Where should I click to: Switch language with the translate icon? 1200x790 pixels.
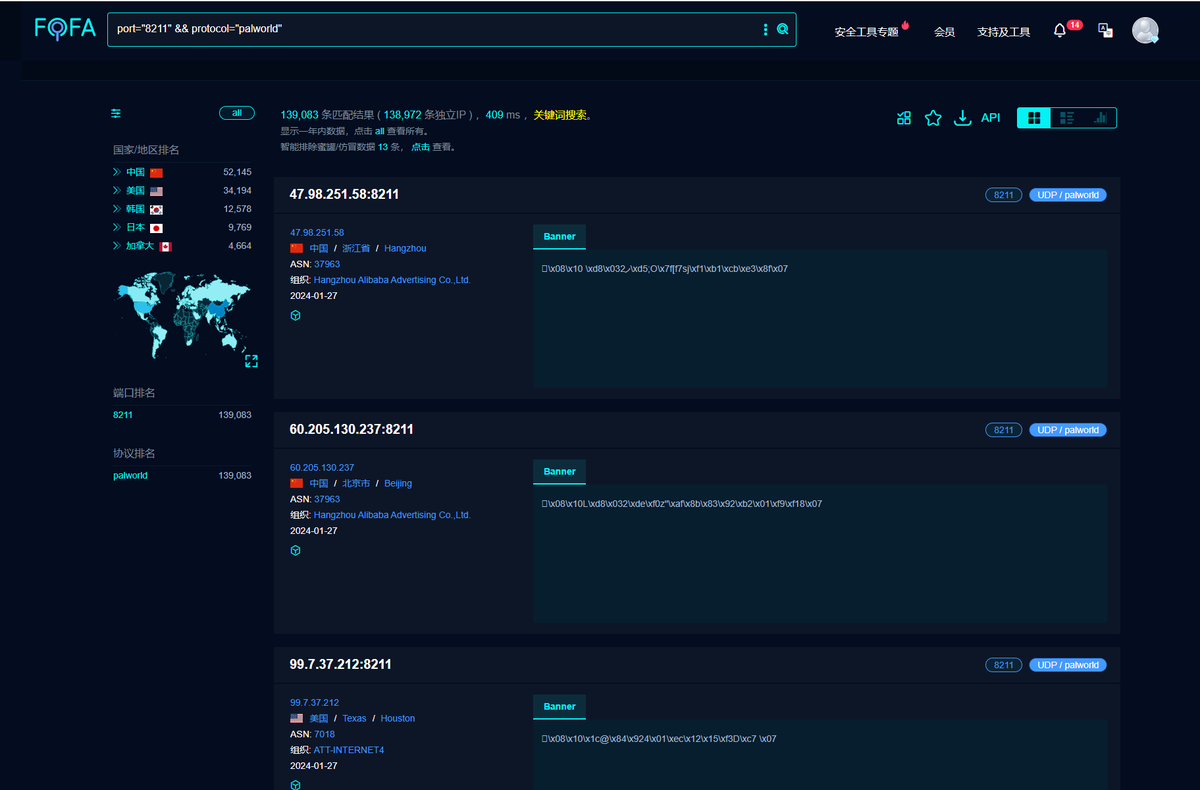[x=1105, y=31]
